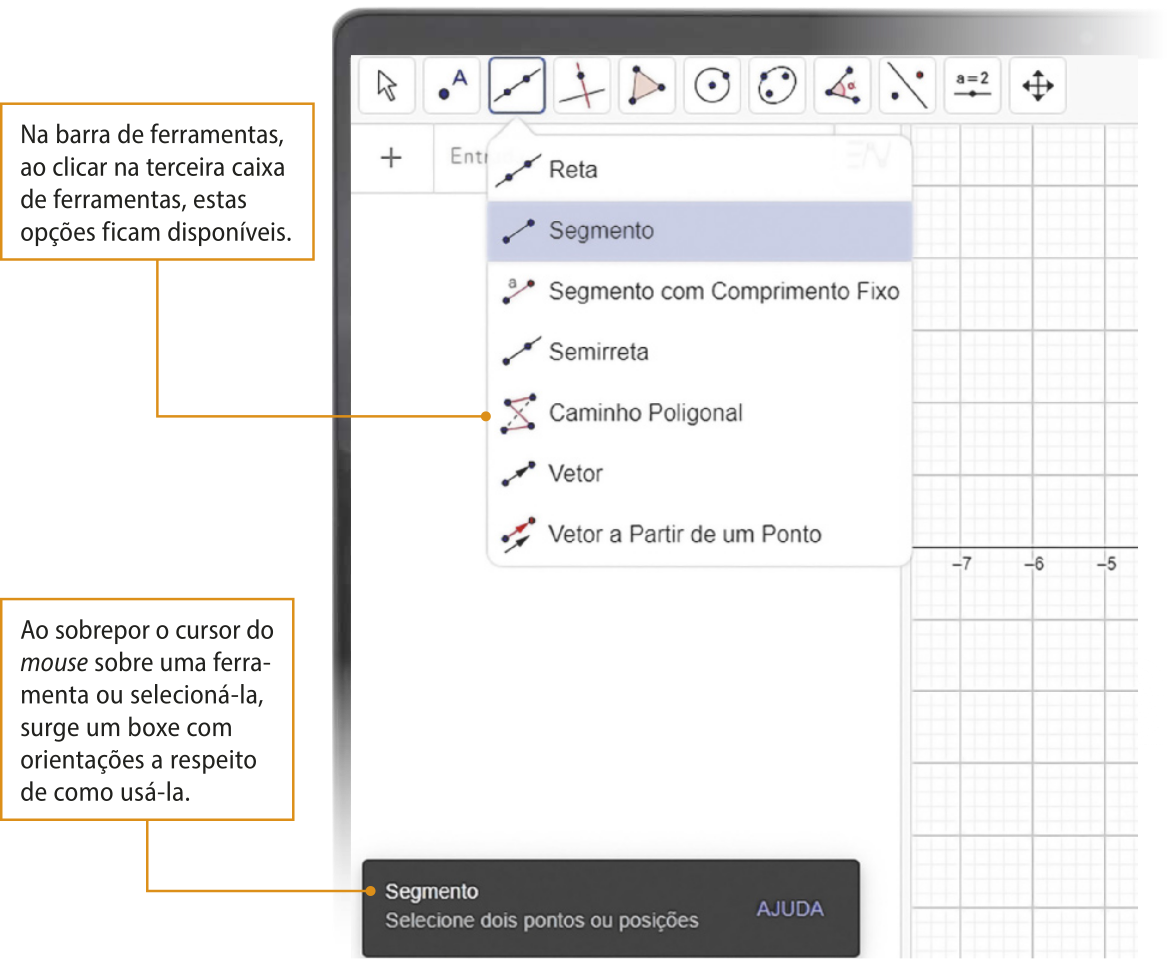The width and height of the screenshot is (1167, 965).
Task: Select the Circle with Center tool
Action: pos(712,86)
